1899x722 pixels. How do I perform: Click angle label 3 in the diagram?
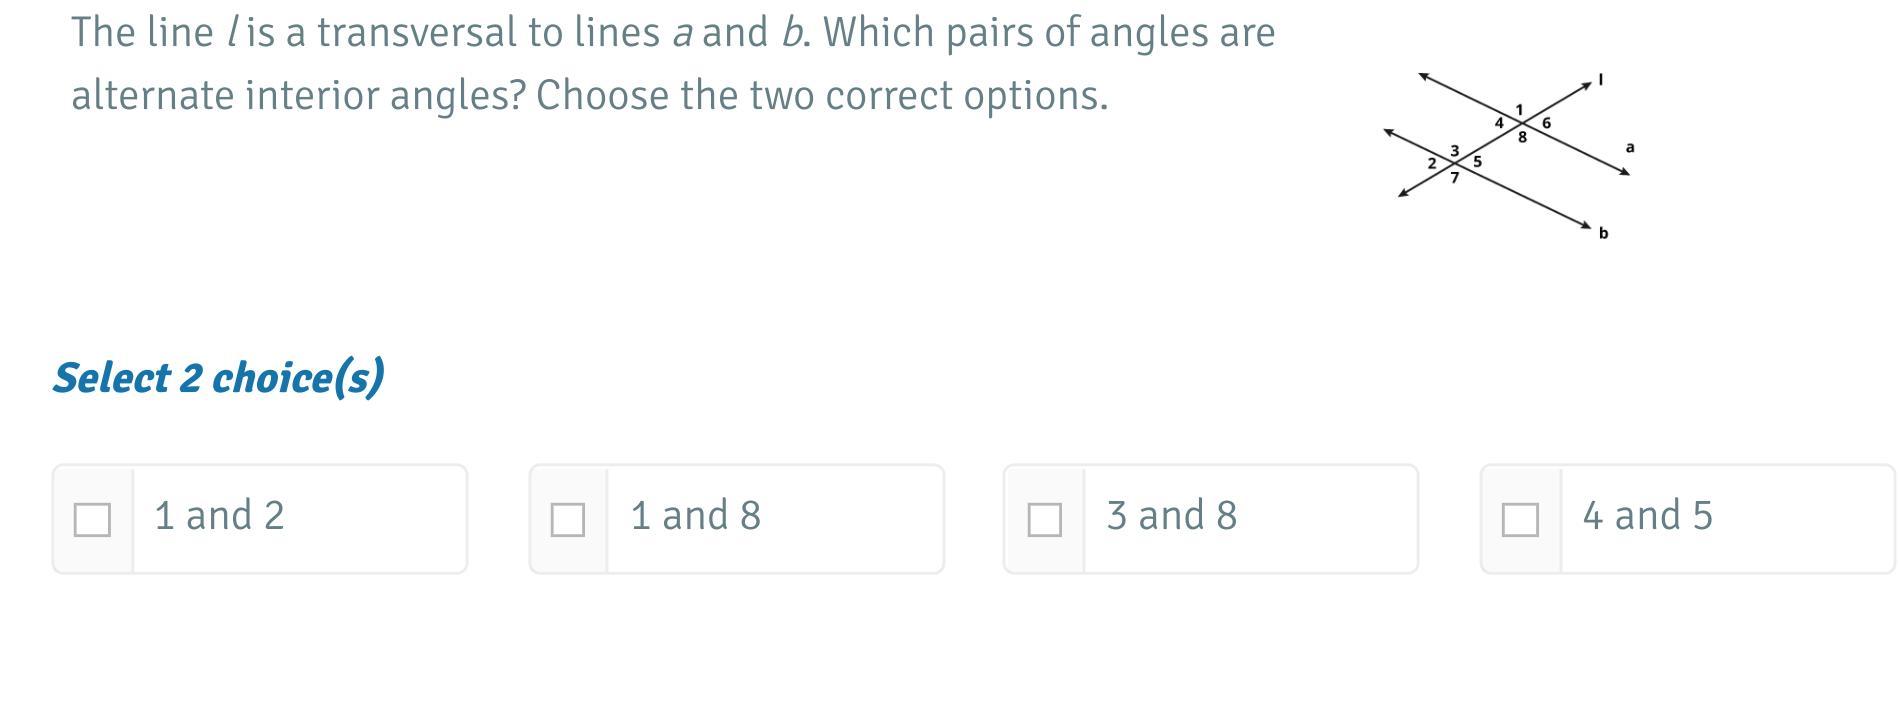[x=1455, y=150]
